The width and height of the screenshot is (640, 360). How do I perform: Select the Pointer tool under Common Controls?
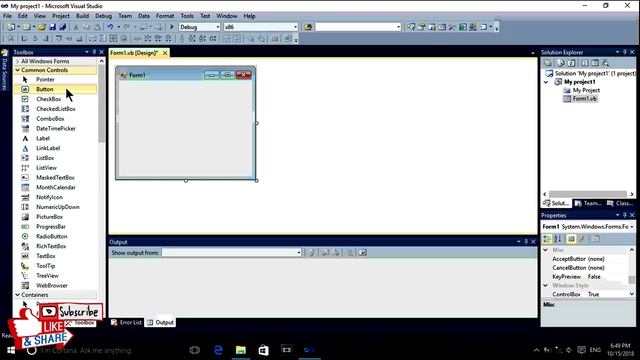(56, 79)
